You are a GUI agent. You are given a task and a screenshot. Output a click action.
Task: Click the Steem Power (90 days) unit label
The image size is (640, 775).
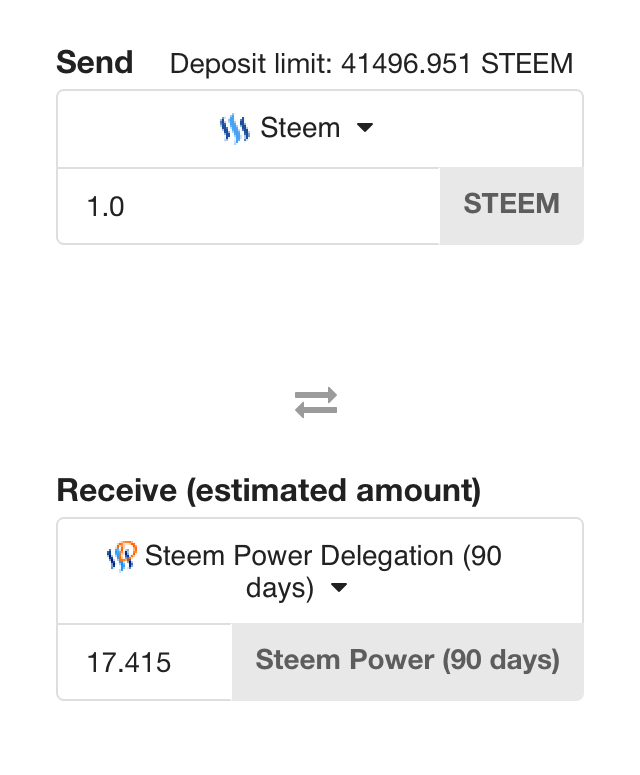click(407, 661)
